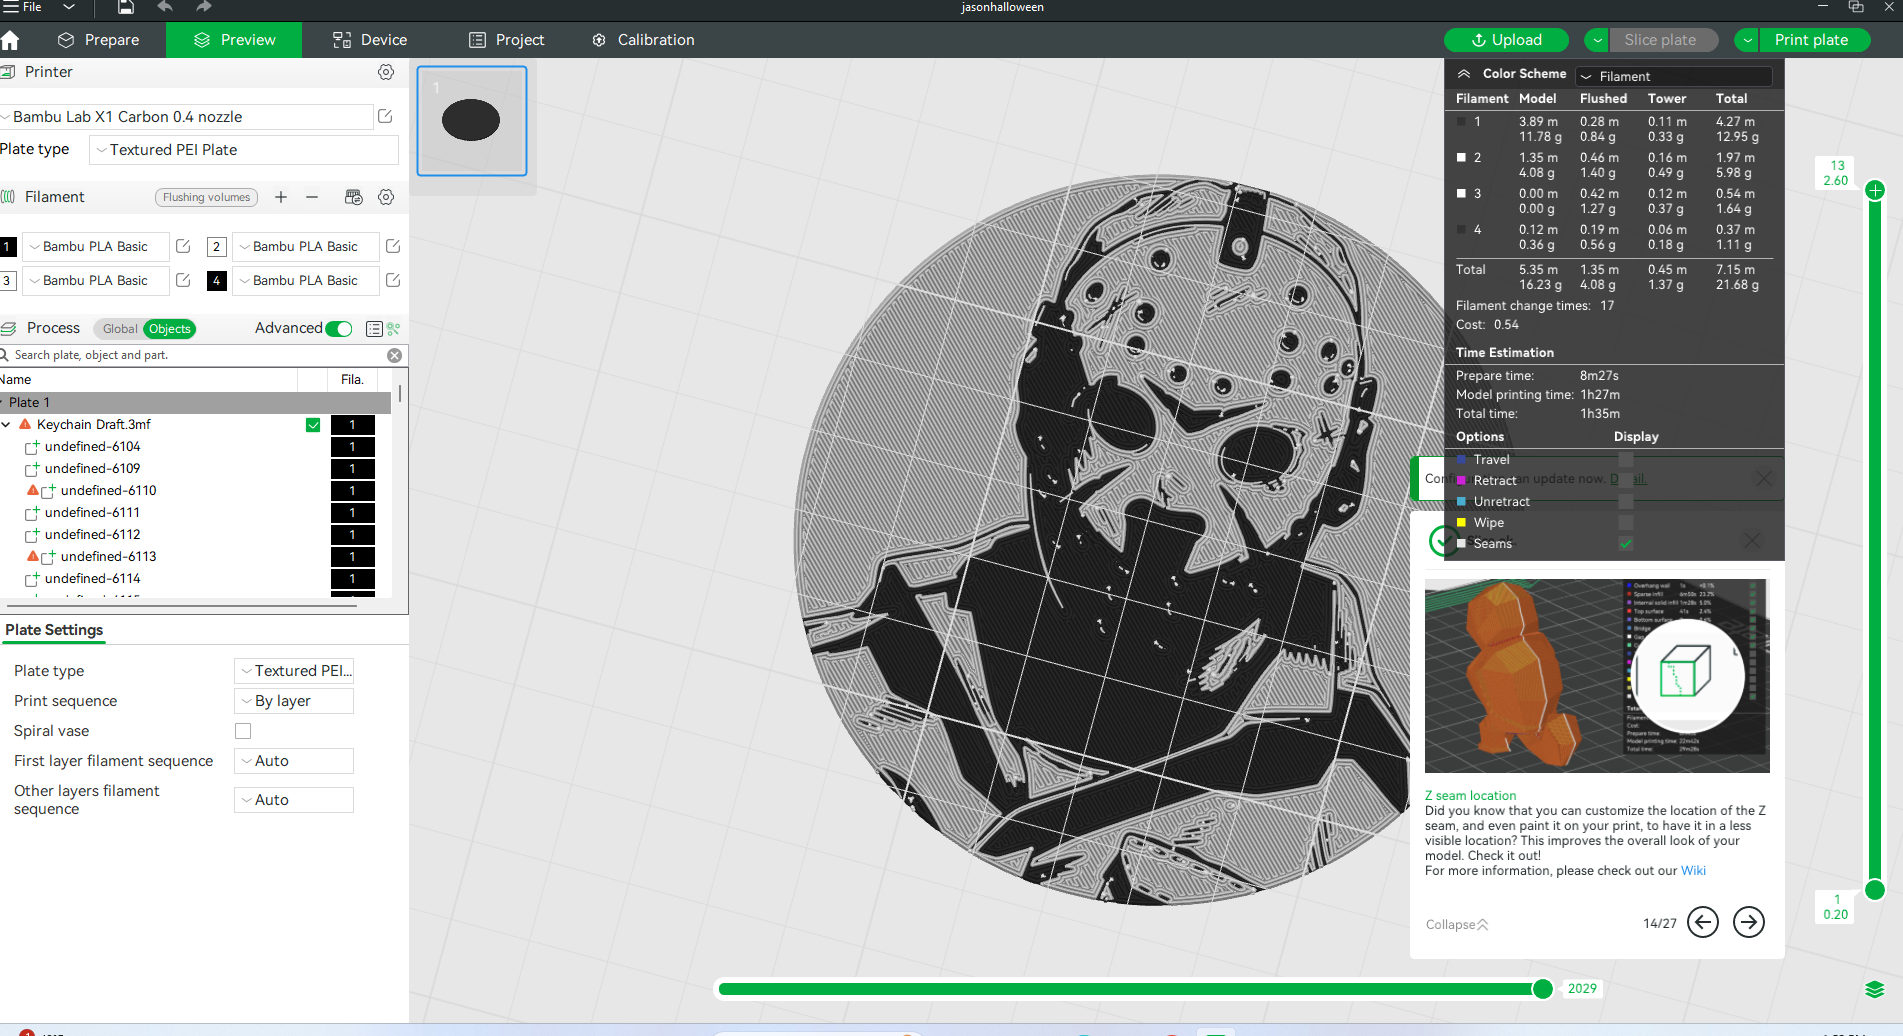Open filament settings gear icon
Screen dimensions: 1903x1036
point(386,197)
